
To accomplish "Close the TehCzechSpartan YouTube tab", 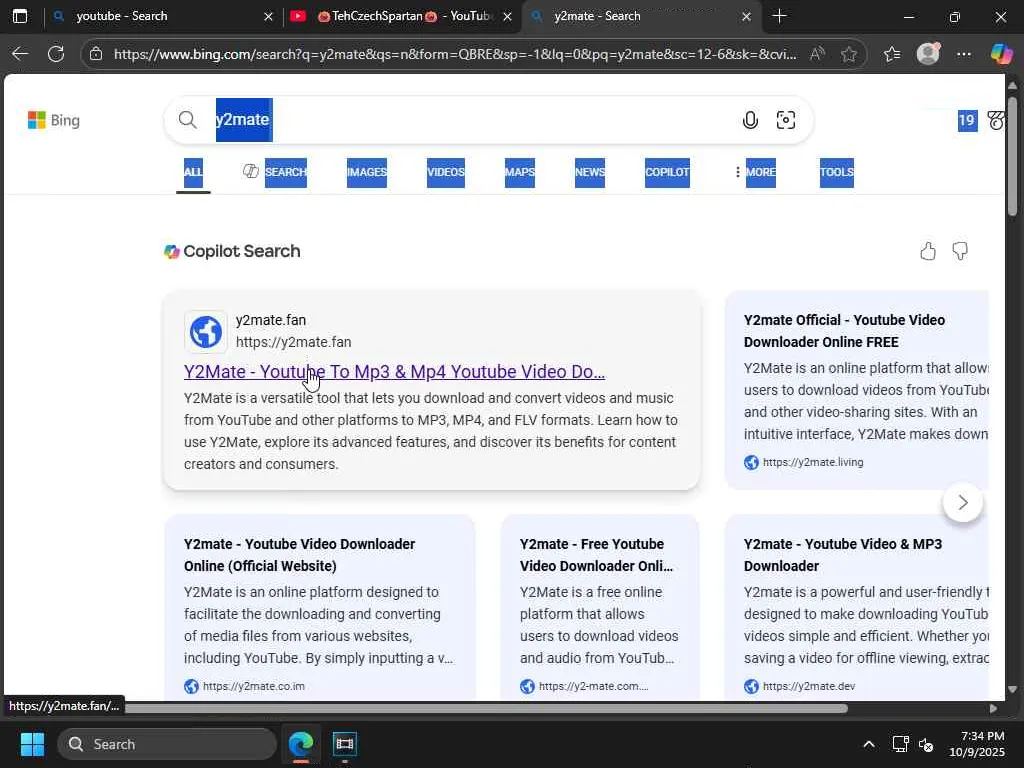I will 507,16.
